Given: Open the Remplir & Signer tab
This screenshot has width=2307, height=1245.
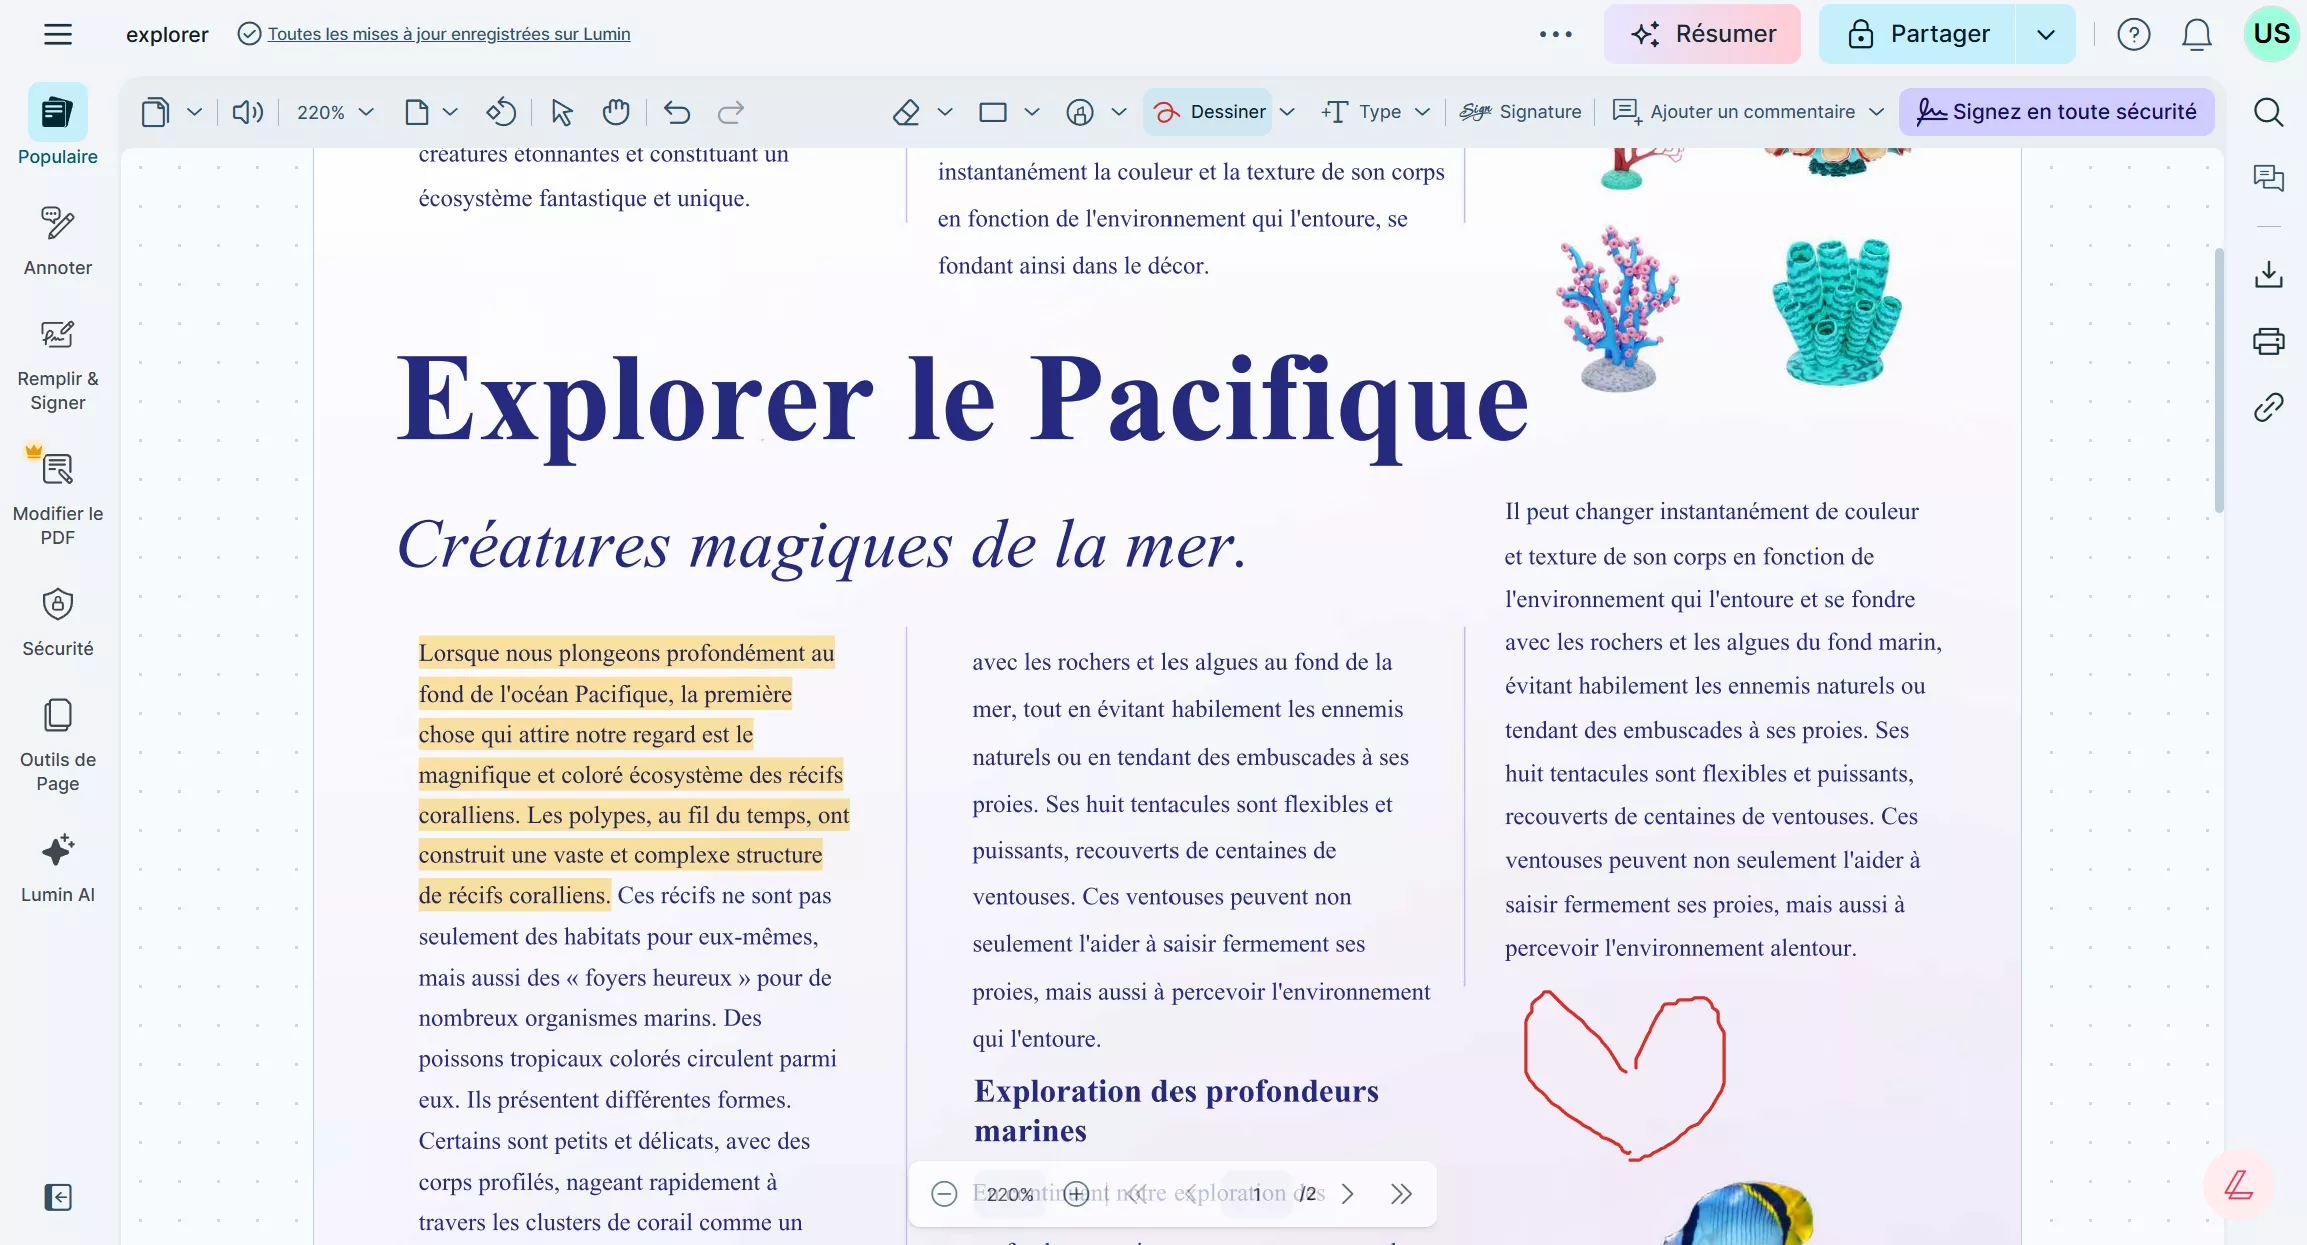Looking at the screenshot, I should click(57, 365).
